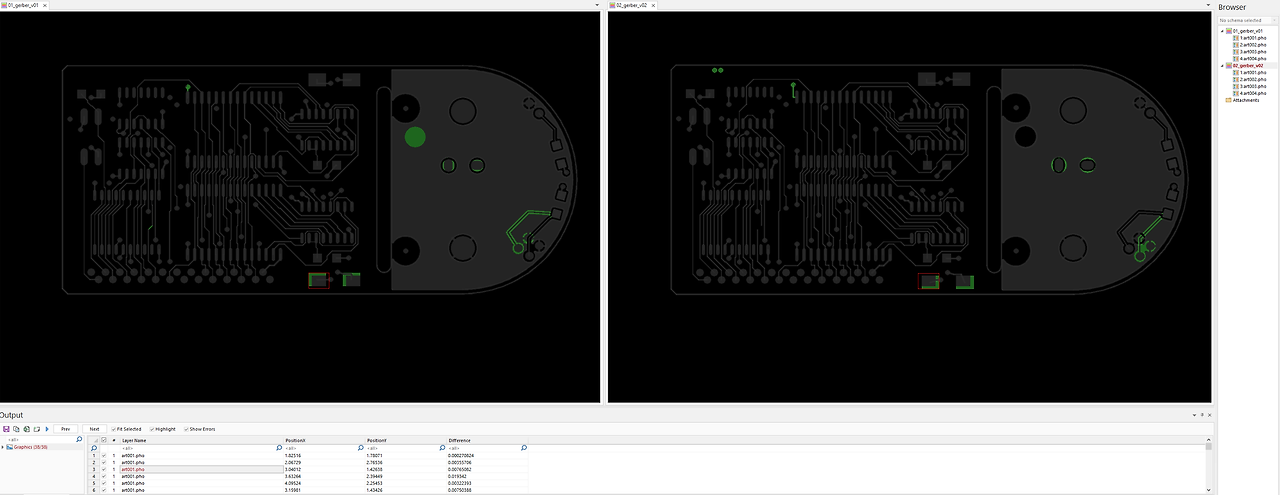Image resolution: width=1280 pixels, height=495 pixels.
Task: Click the blue play arrow in Output toolbar
Action: click(47, 429)
